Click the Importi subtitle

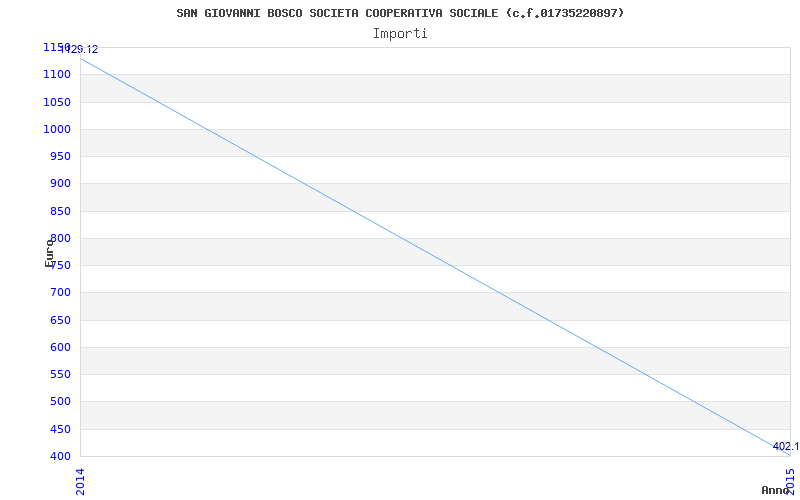coord(400,34)
